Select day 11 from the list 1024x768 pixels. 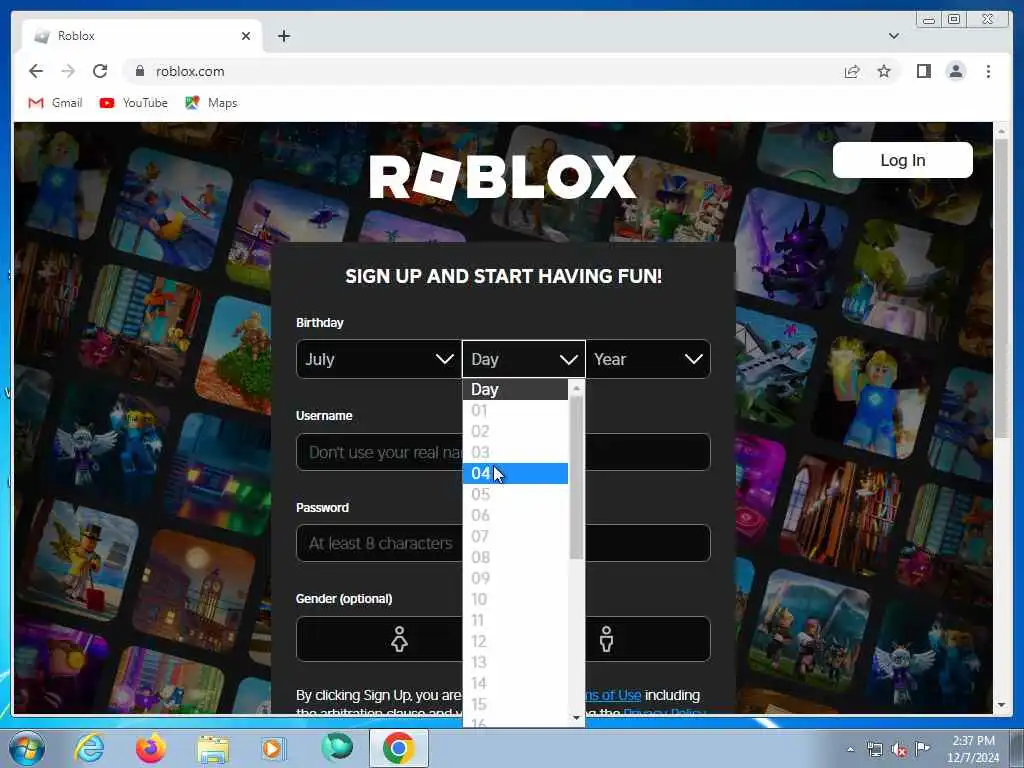coord(515,620)
